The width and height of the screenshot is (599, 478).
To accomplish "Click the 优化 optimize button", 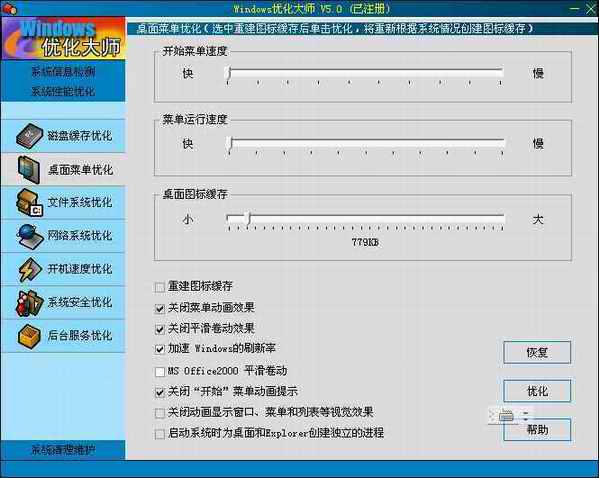I will [537, 391].
